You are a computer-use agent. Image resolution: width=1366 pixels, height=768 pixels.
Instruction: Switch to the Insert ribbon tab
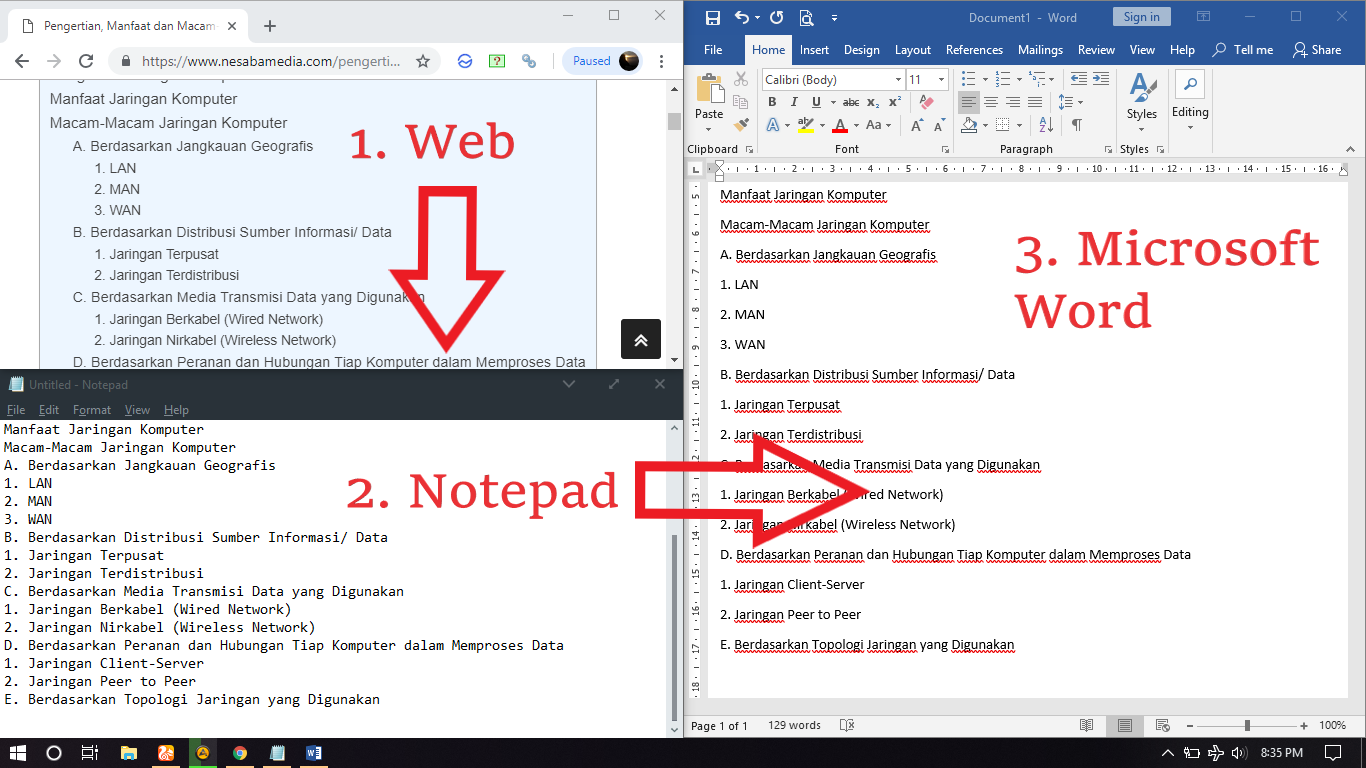click(814, 49)
